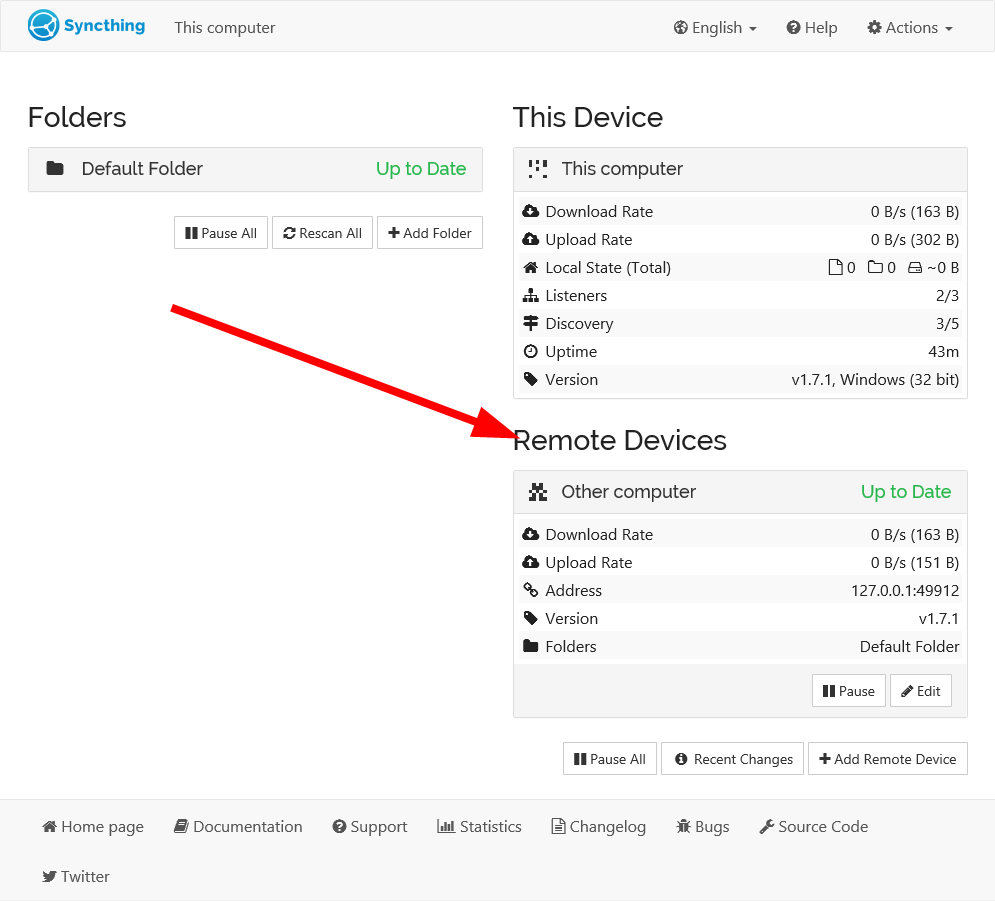This screenshot has width=995, height=901.
Task: Pause all remote devices
Action: pos(609,759)
